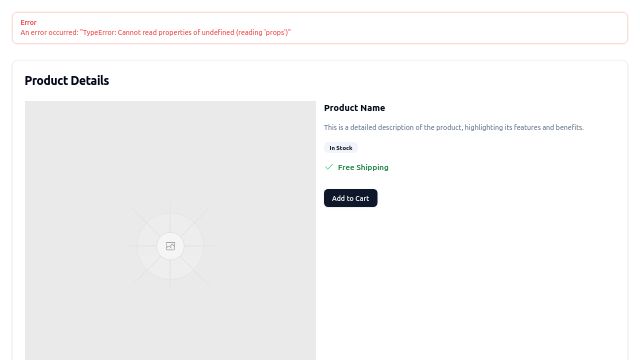Click the image placeholder icon

pos(170,246)
